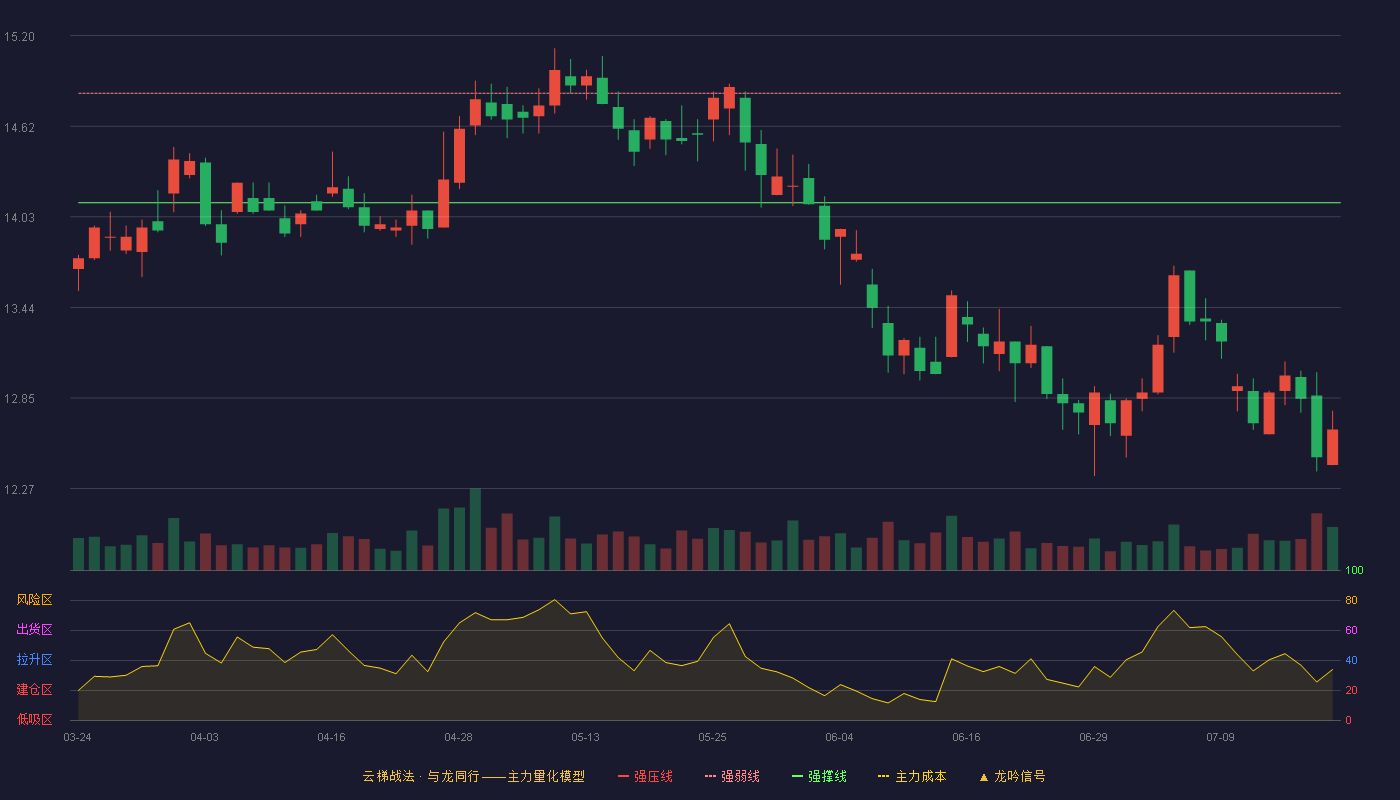Screen dimensions: 1400x800
Task: Click the 14.62 price axis label
Action: [x=19, y=127]
